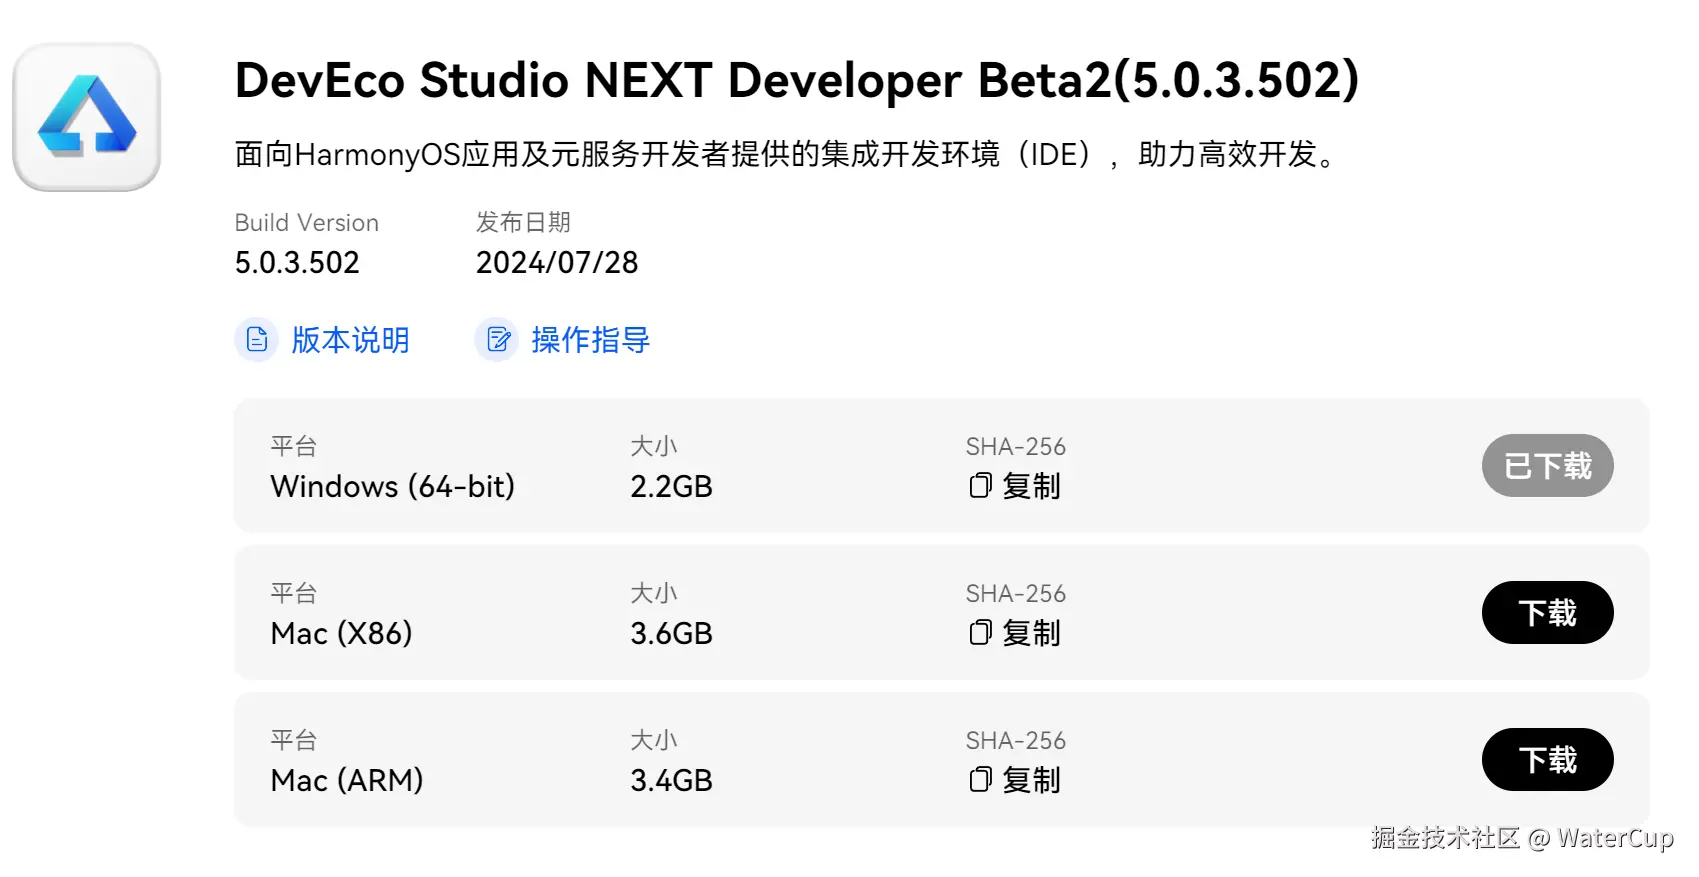
Task: Click the Build Version value 5.0.3.502
Action: tap(297, 263)
